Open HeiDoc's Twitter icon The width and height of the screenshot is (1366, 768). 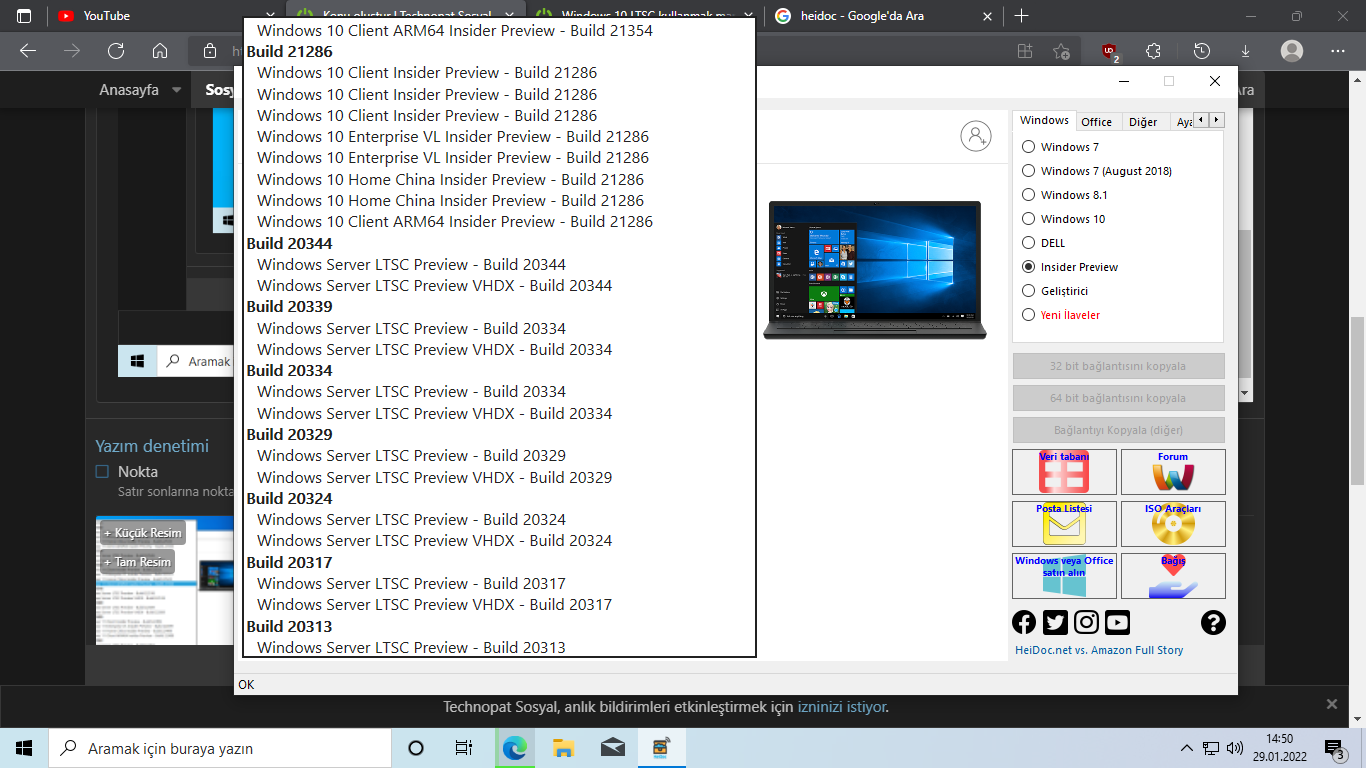click(x=1055, y=623)
